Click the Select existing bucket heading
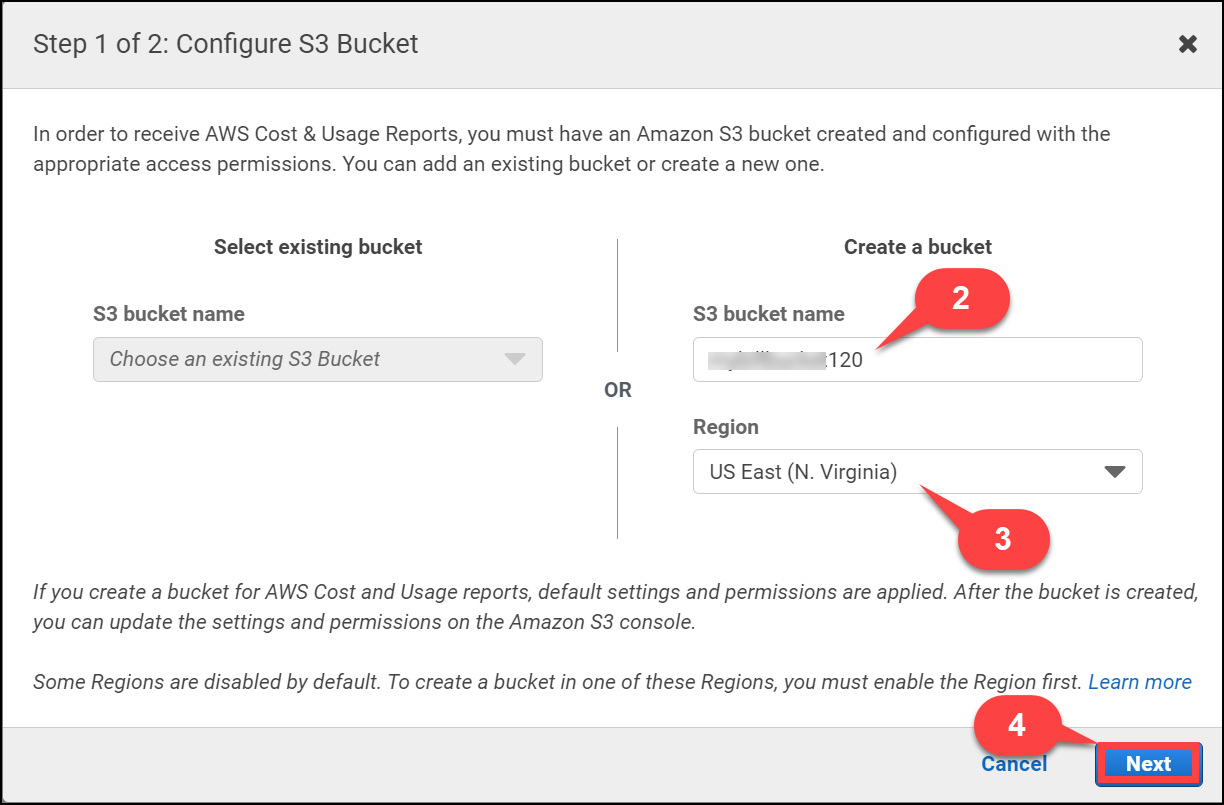This screenshot has height=805, width=1224. click(x=318, y=247)
